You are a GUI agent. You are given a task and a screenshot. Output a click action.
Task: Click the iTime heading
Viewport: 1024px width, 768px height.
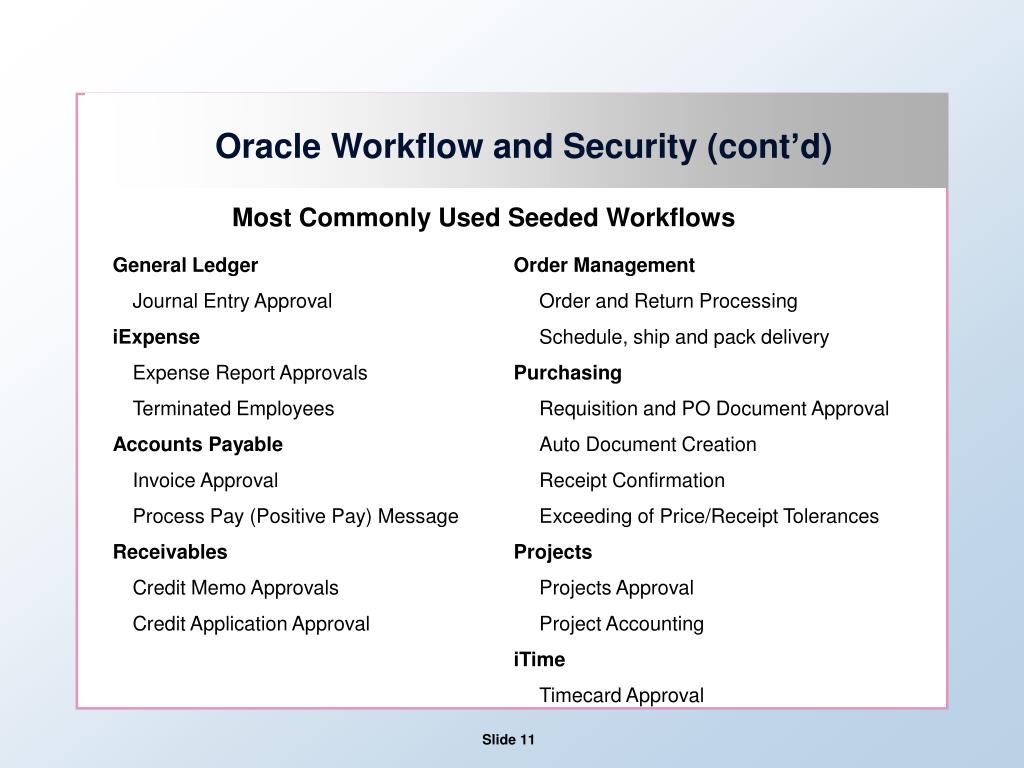pos(539,660)
